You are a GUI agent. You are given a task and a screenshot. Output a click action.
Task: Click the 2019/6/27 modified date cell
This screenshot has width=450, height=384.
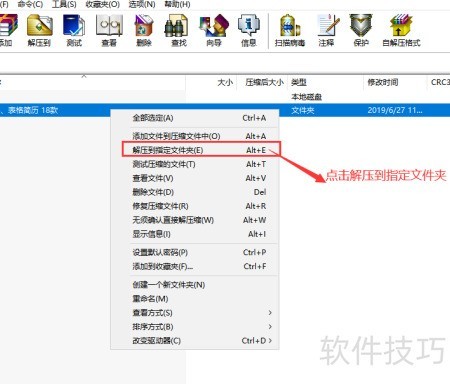395,110
